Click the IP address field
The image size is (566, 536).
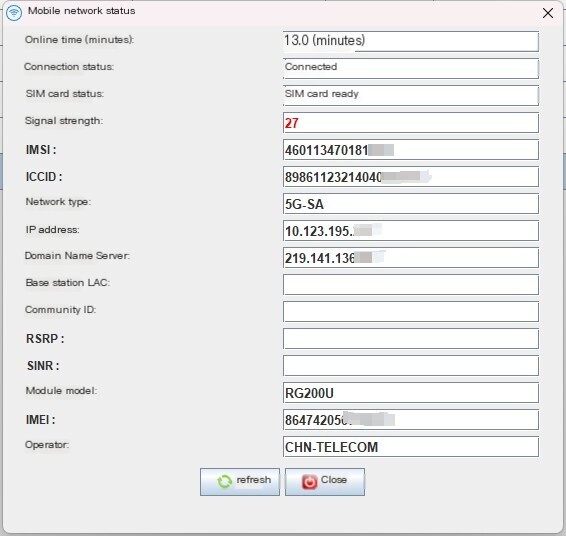411,231
